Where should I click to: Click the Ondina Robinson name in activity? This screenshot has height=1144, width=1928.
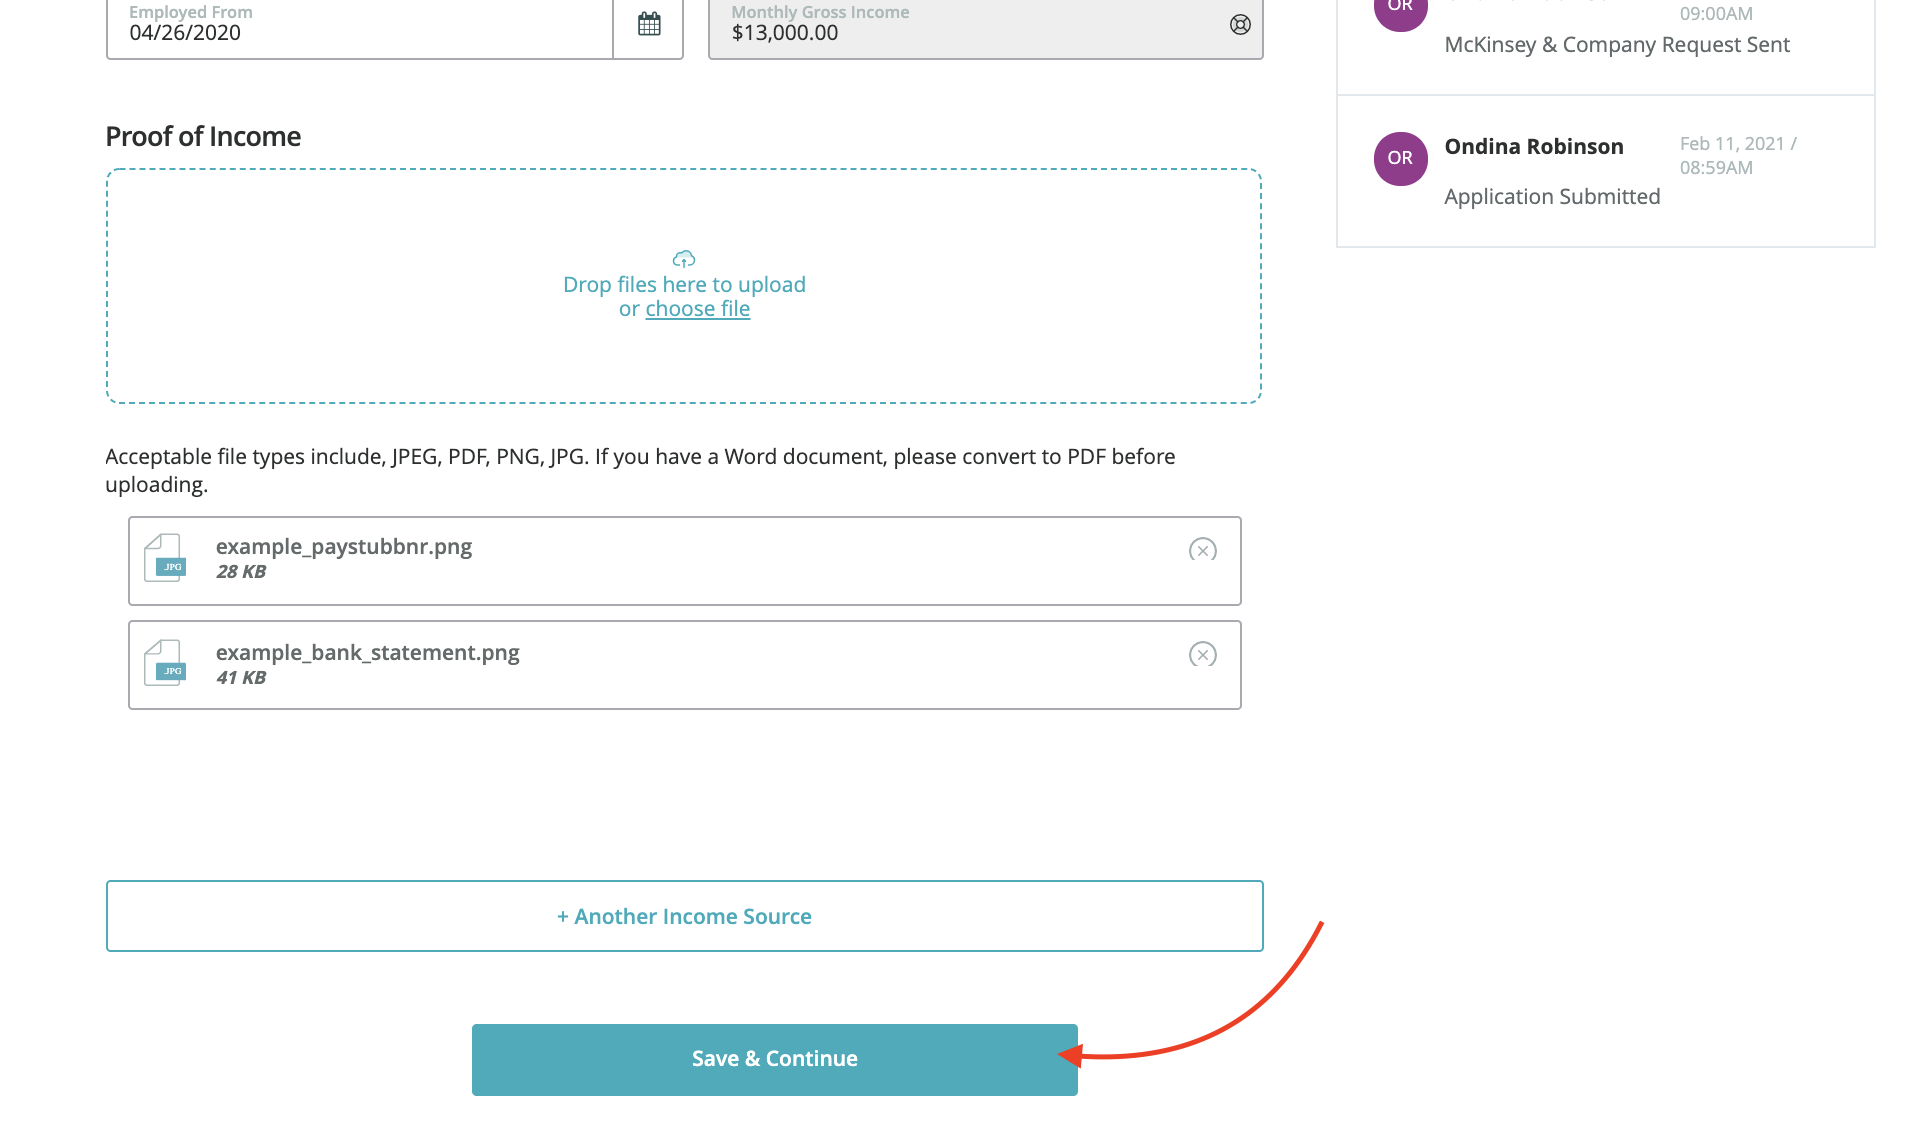[x=1534, y=147]
